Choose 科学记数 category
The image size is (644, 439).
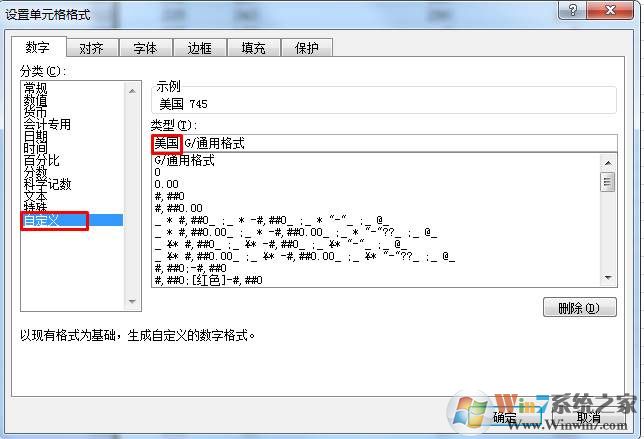click(47, 184)
